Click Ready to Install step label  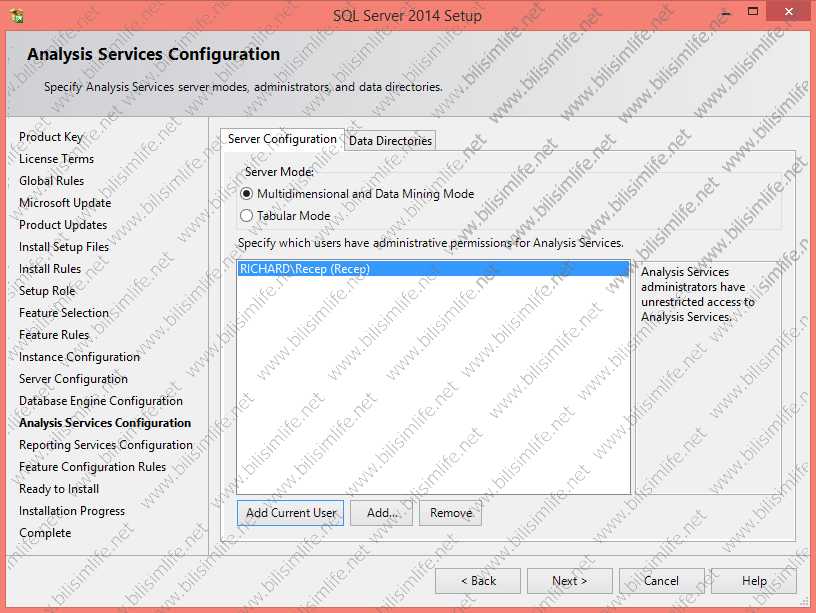59,489
